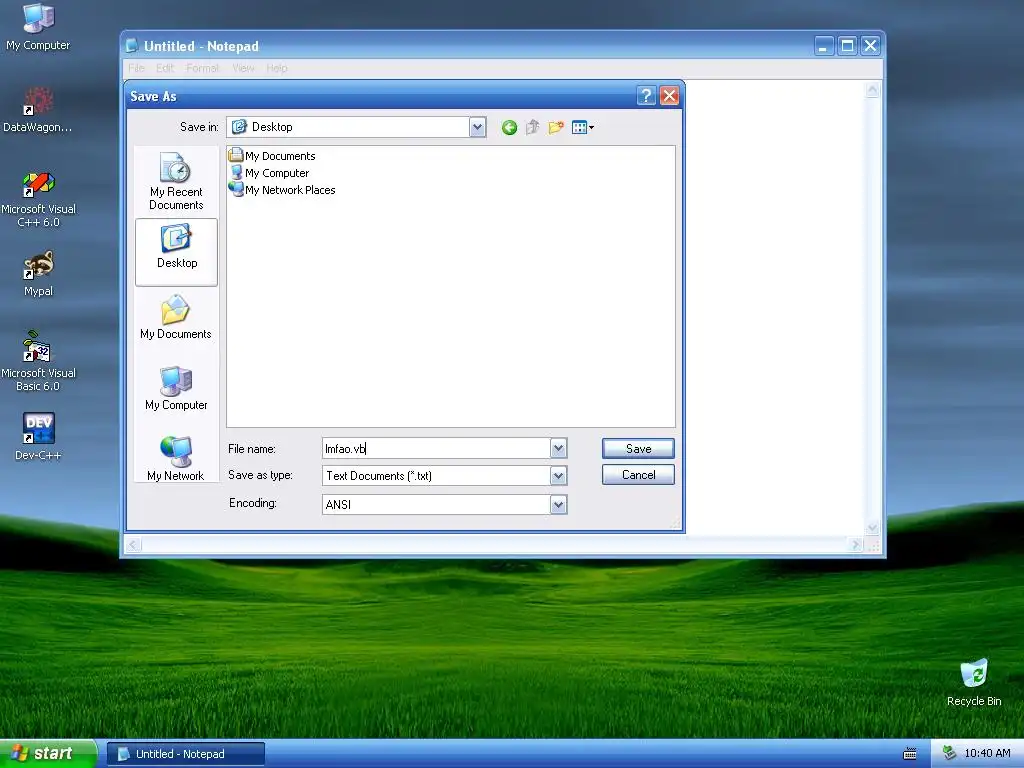Click the green Back arrow in Save As toolbar
The width and height of the screenshot is (1024, 768).
point(509,127)
